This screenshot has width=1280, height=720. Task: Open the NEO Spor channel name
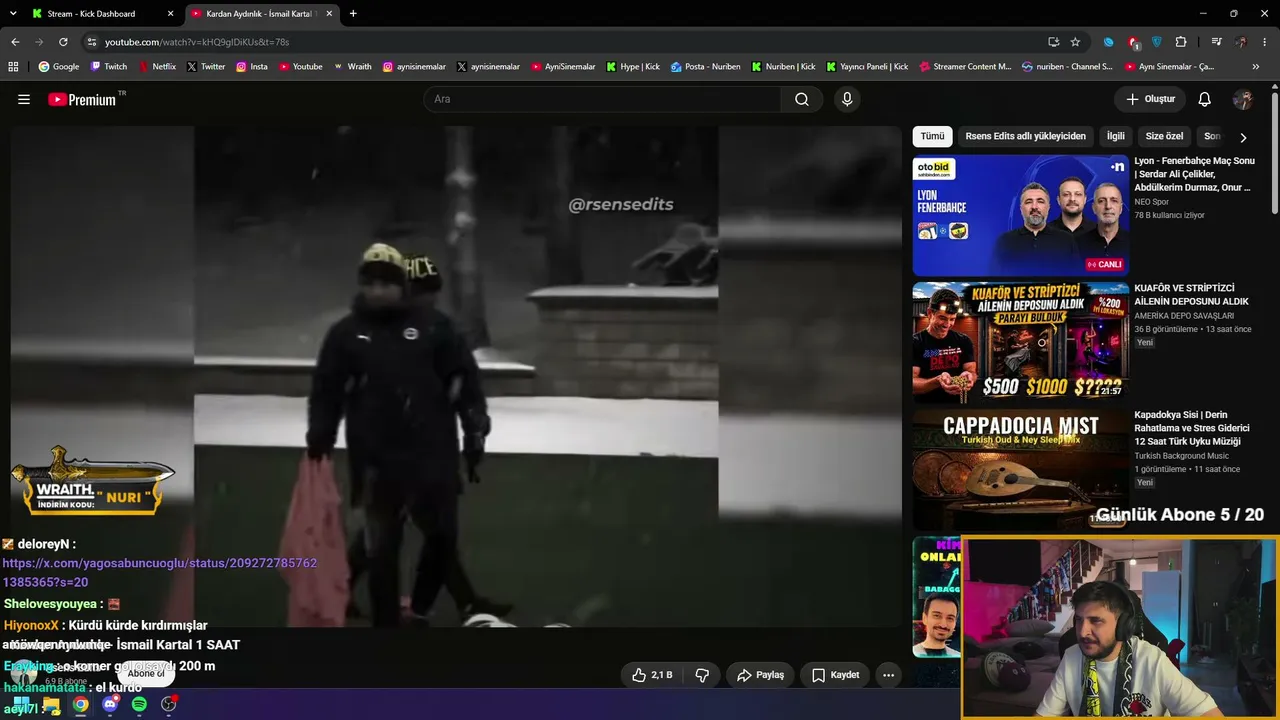pyautogui.click(x=1151, y=202)
